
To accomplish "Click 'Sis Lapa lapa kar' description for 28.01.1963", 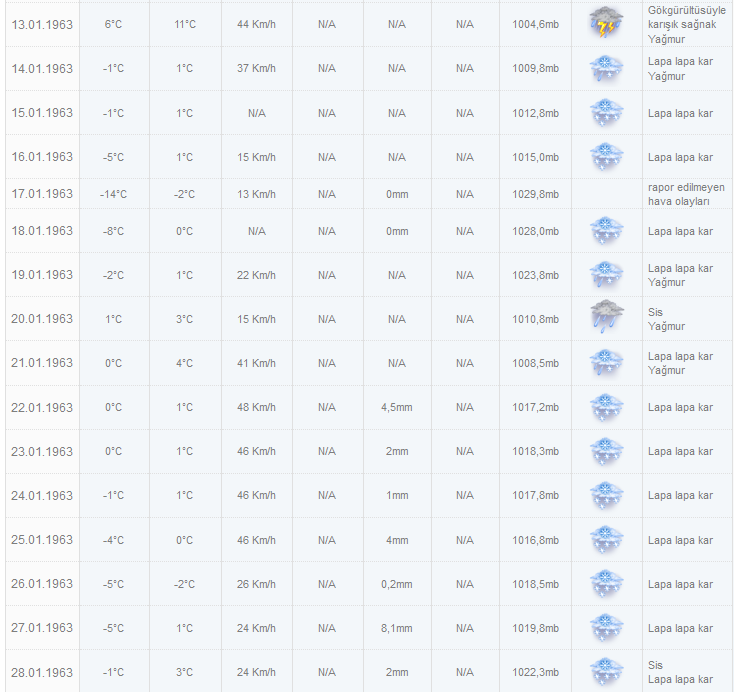I will [x=680, y=672].
